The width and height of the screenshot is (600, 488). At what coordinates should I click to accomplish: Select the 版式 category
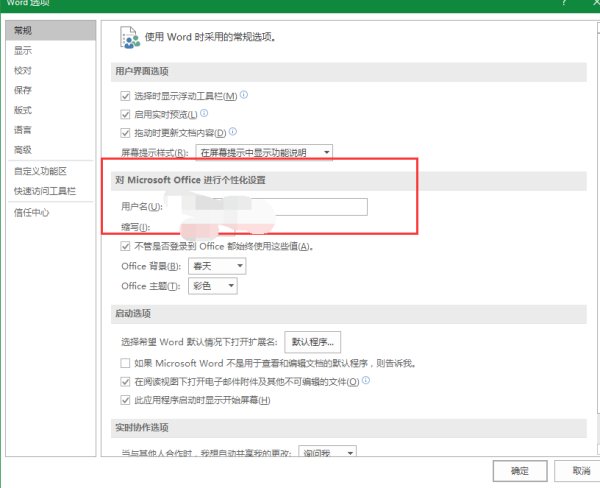tap(51, 110)
